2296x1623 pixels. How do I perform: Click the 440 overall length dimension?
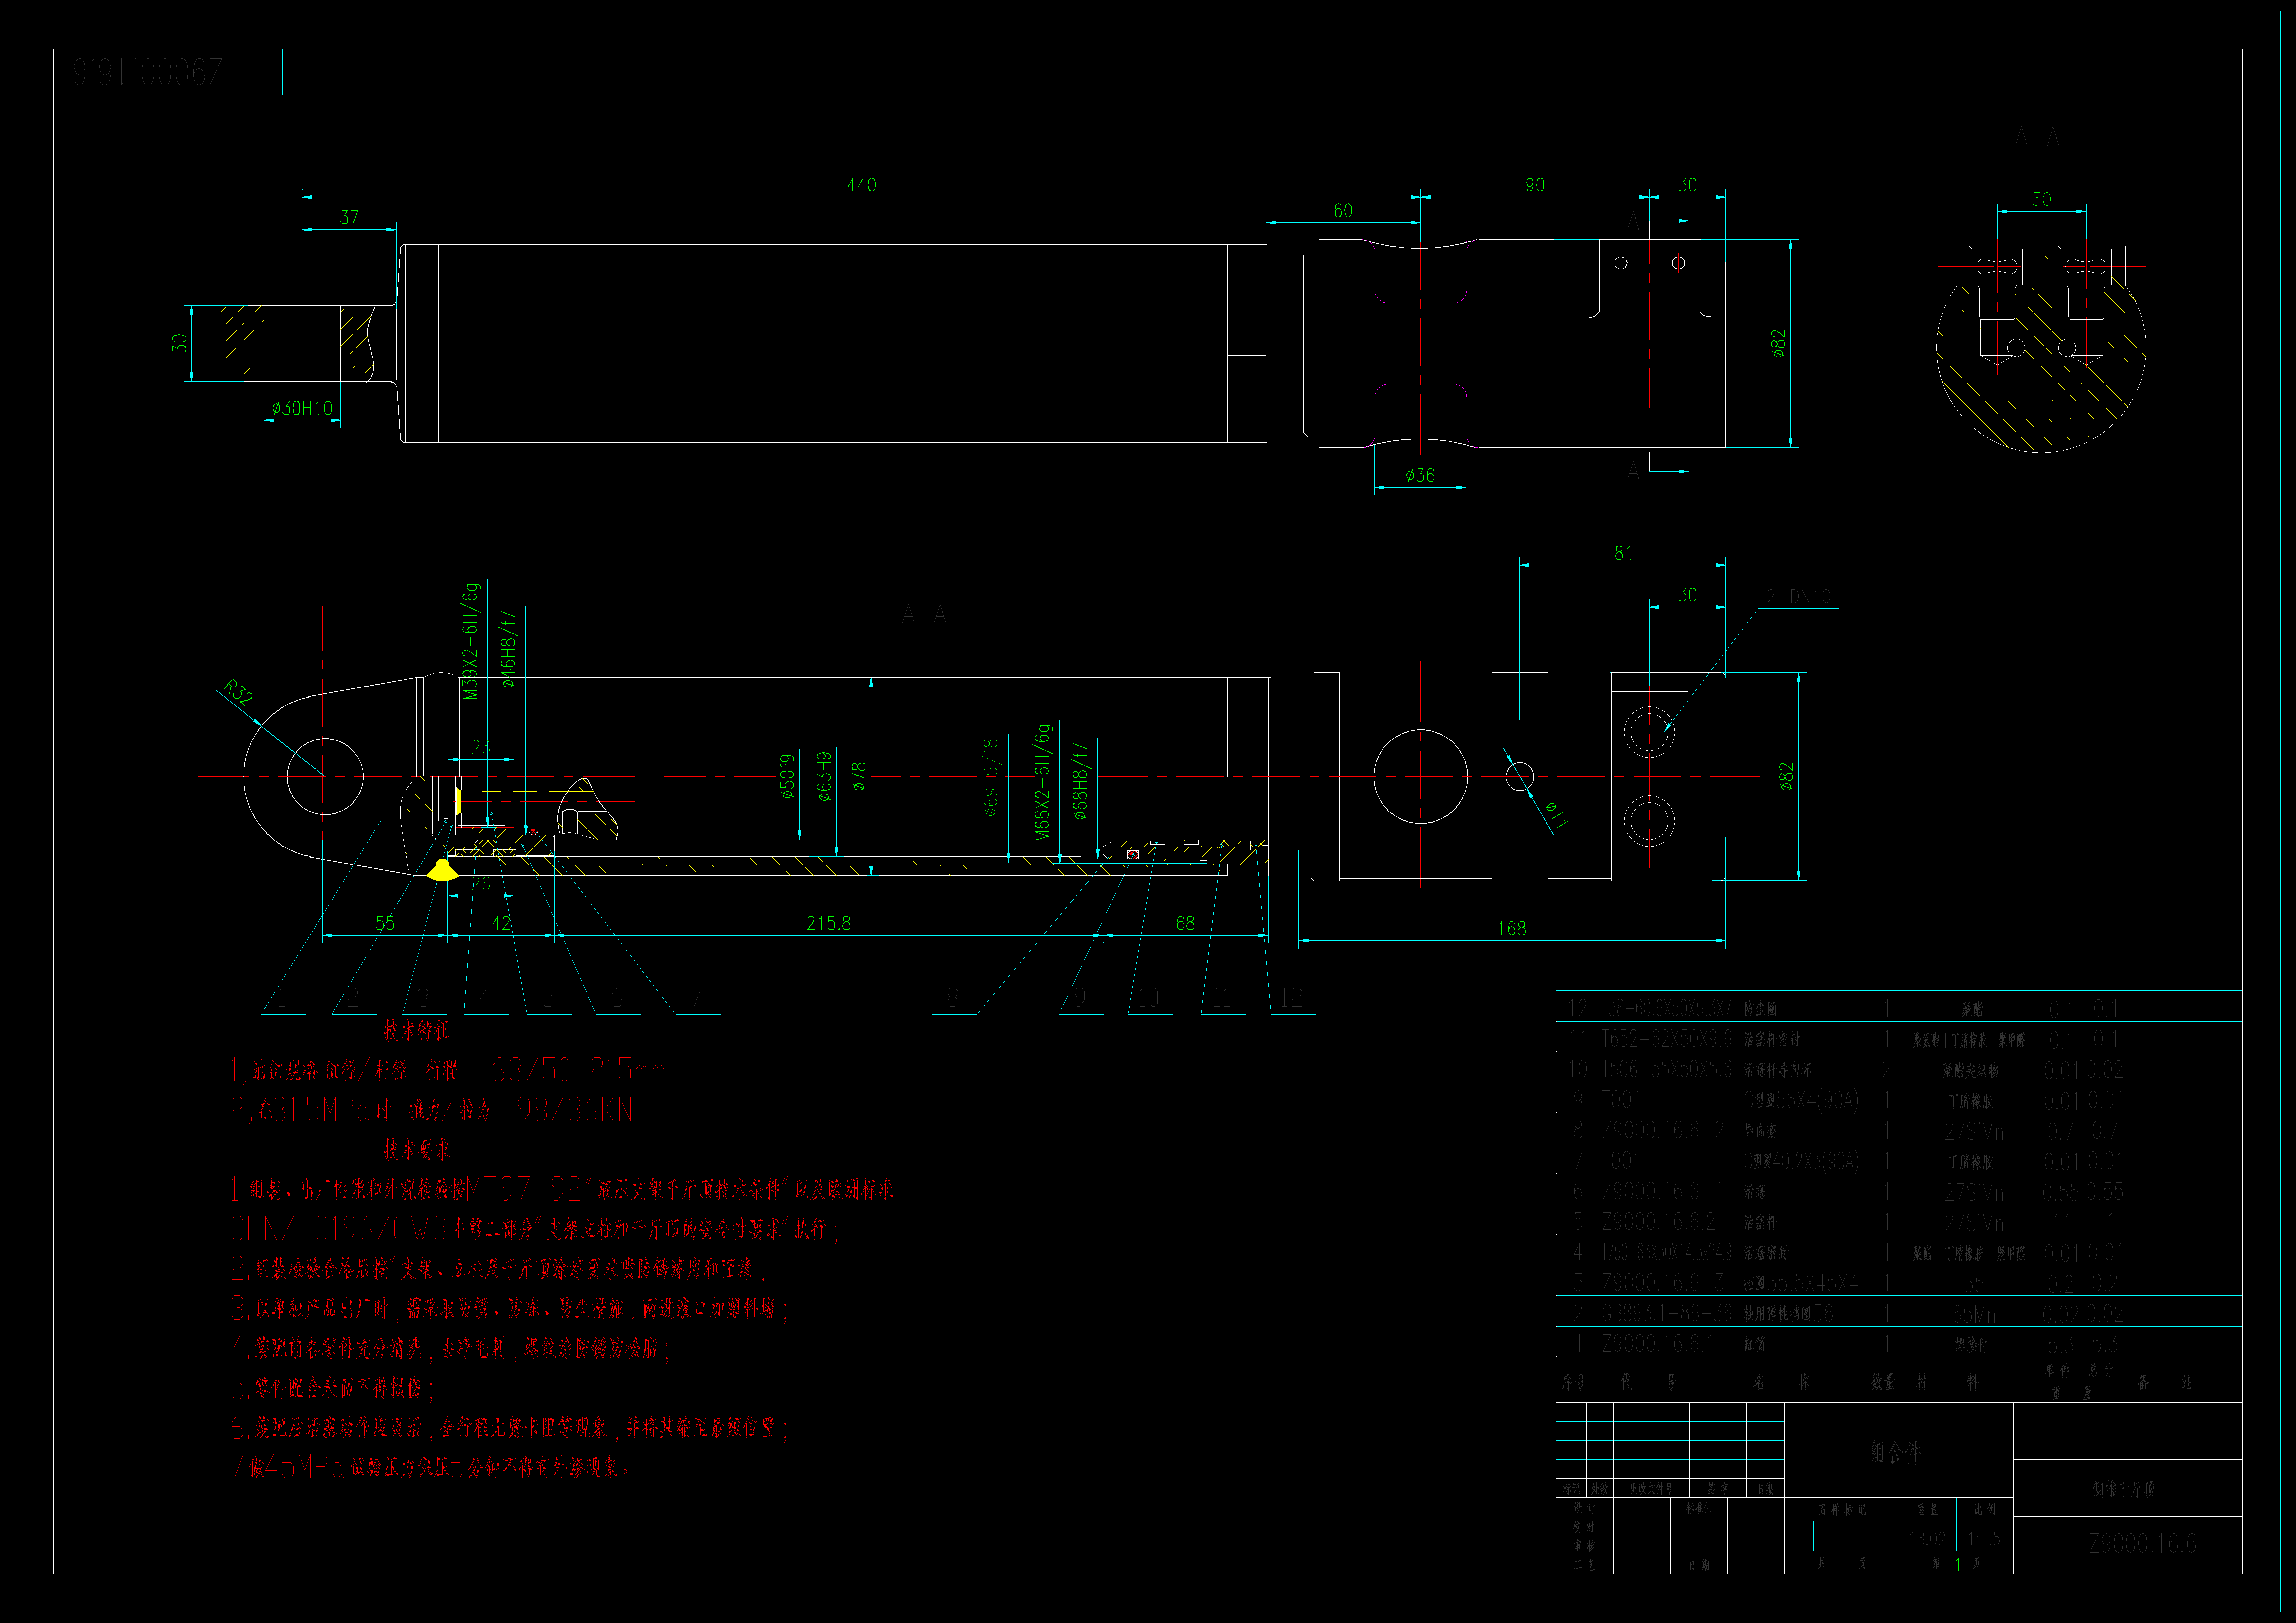[861, 185]
